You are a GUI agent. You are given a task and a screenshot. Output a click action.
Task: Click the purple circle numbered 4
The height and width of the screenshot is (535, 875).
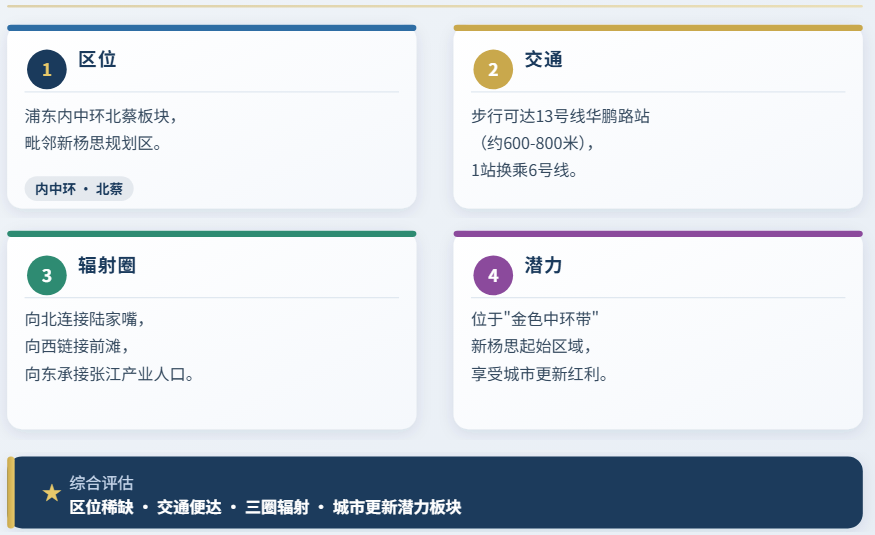point(493,275)
